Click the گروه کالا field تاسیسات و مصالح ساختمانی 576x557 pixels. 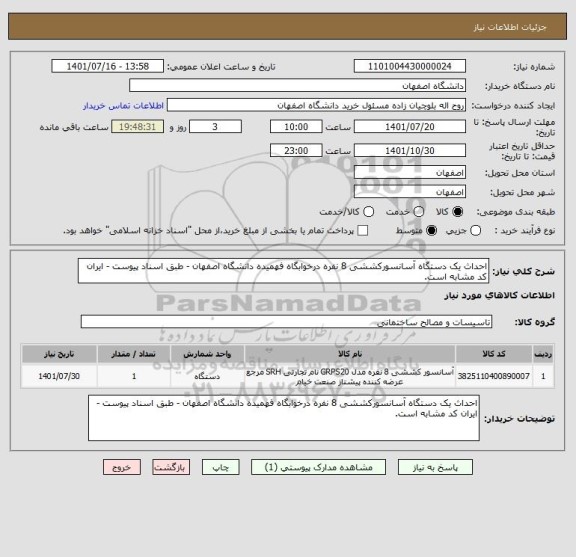(286, 322)
